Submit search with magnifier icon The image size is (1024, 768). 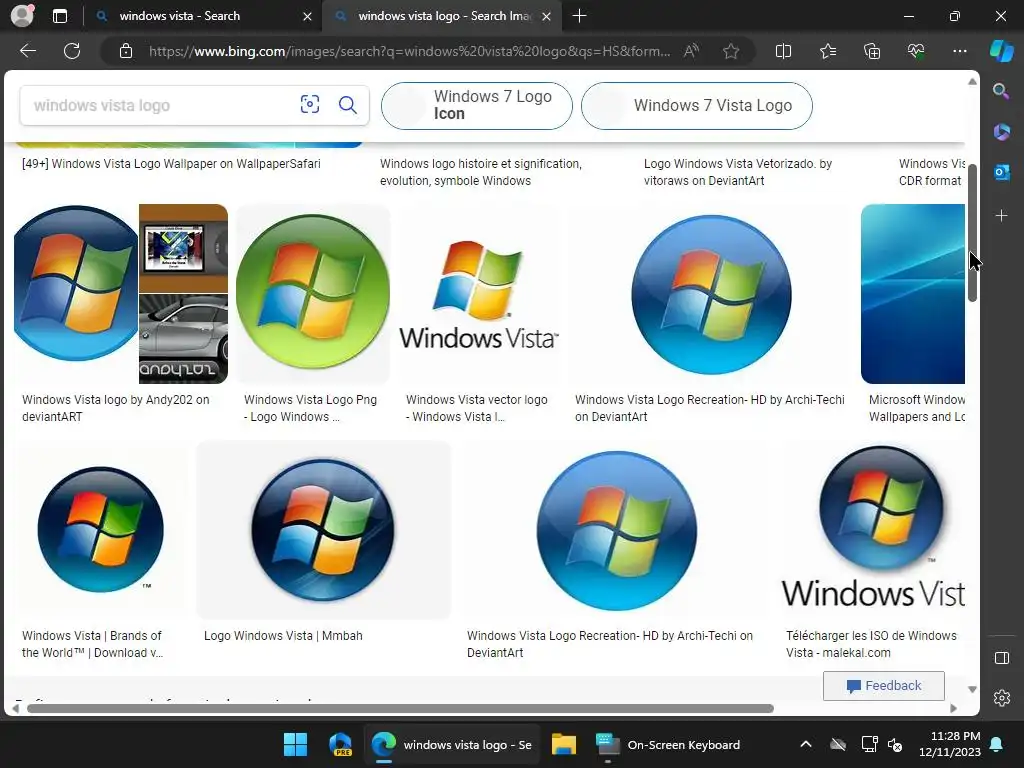(347, 104)
